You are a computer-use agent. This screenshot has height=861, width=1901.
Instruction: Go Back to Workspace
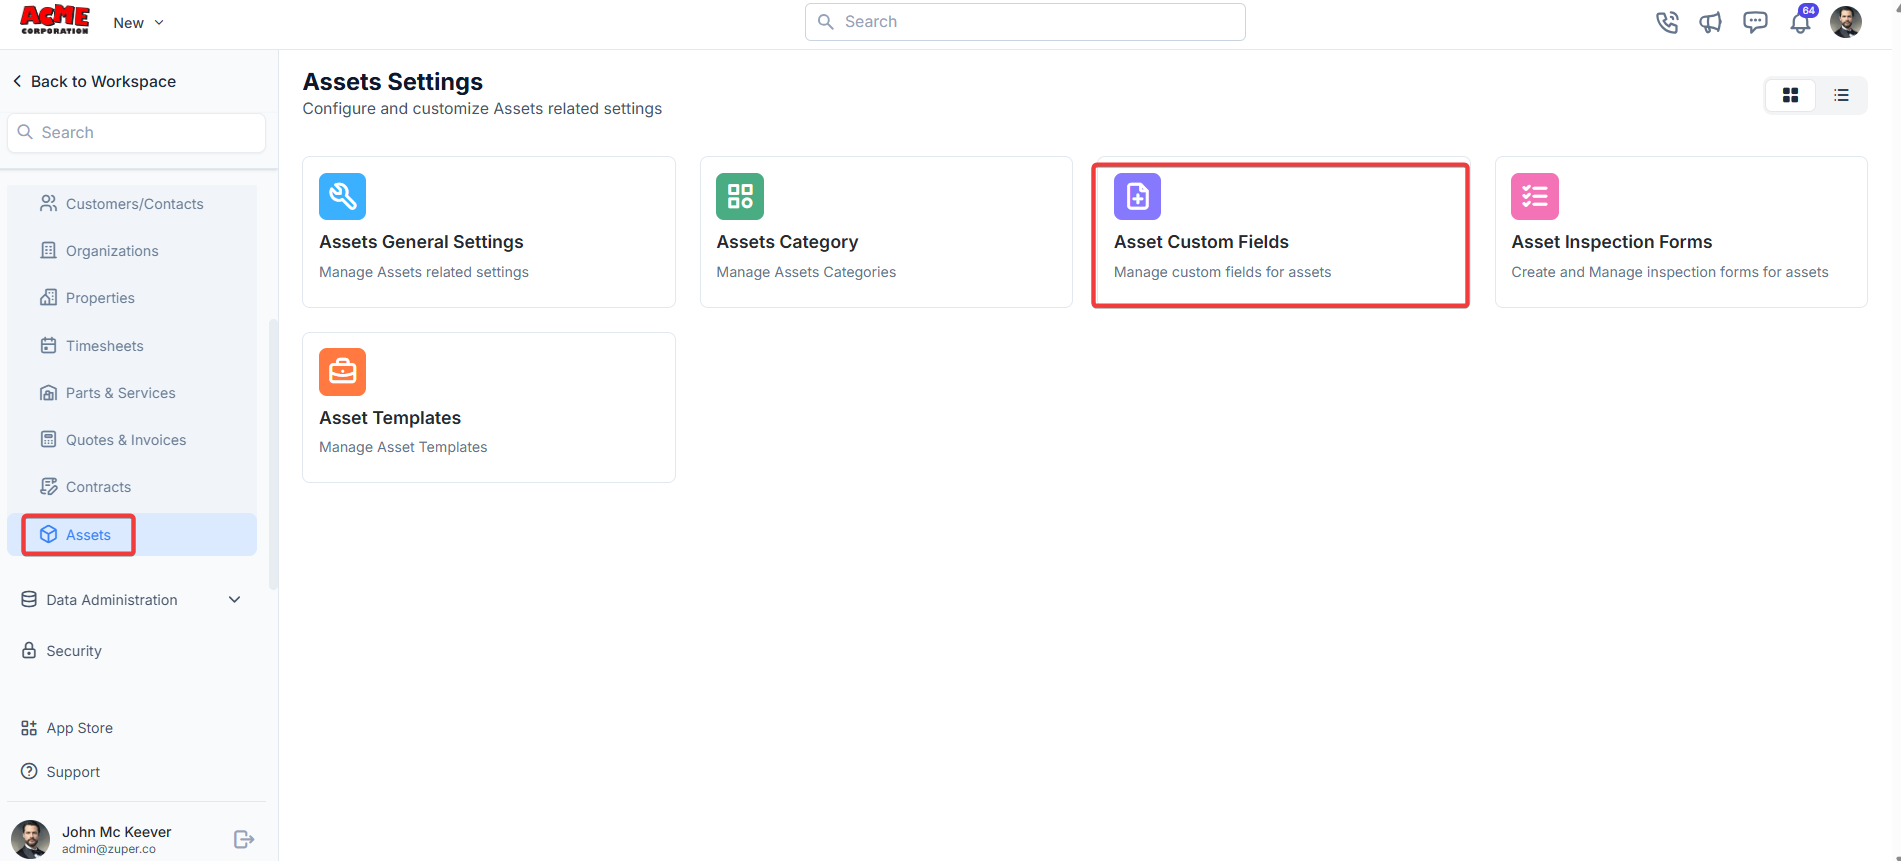(94, 81)
